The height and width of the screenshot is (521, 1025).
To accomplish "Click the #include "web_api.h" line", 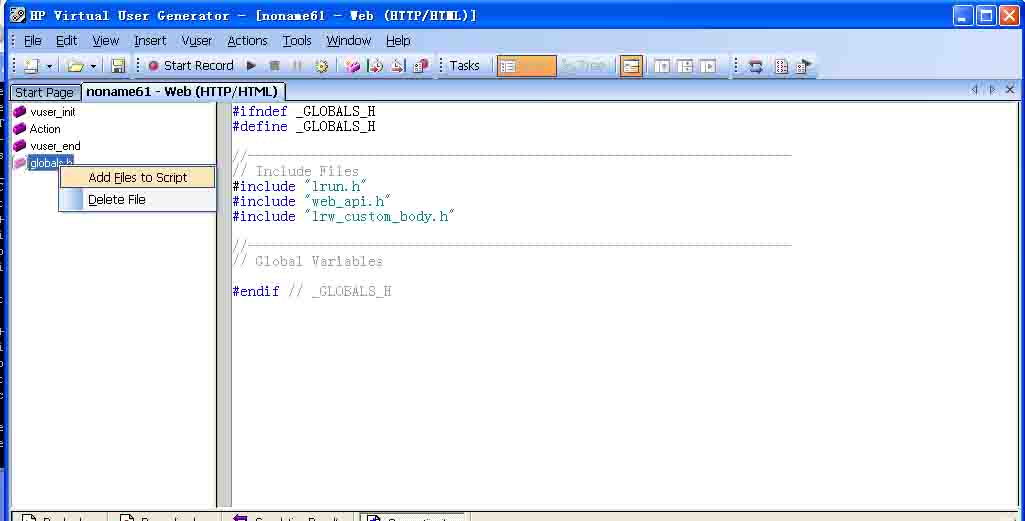I will point(312,201).
